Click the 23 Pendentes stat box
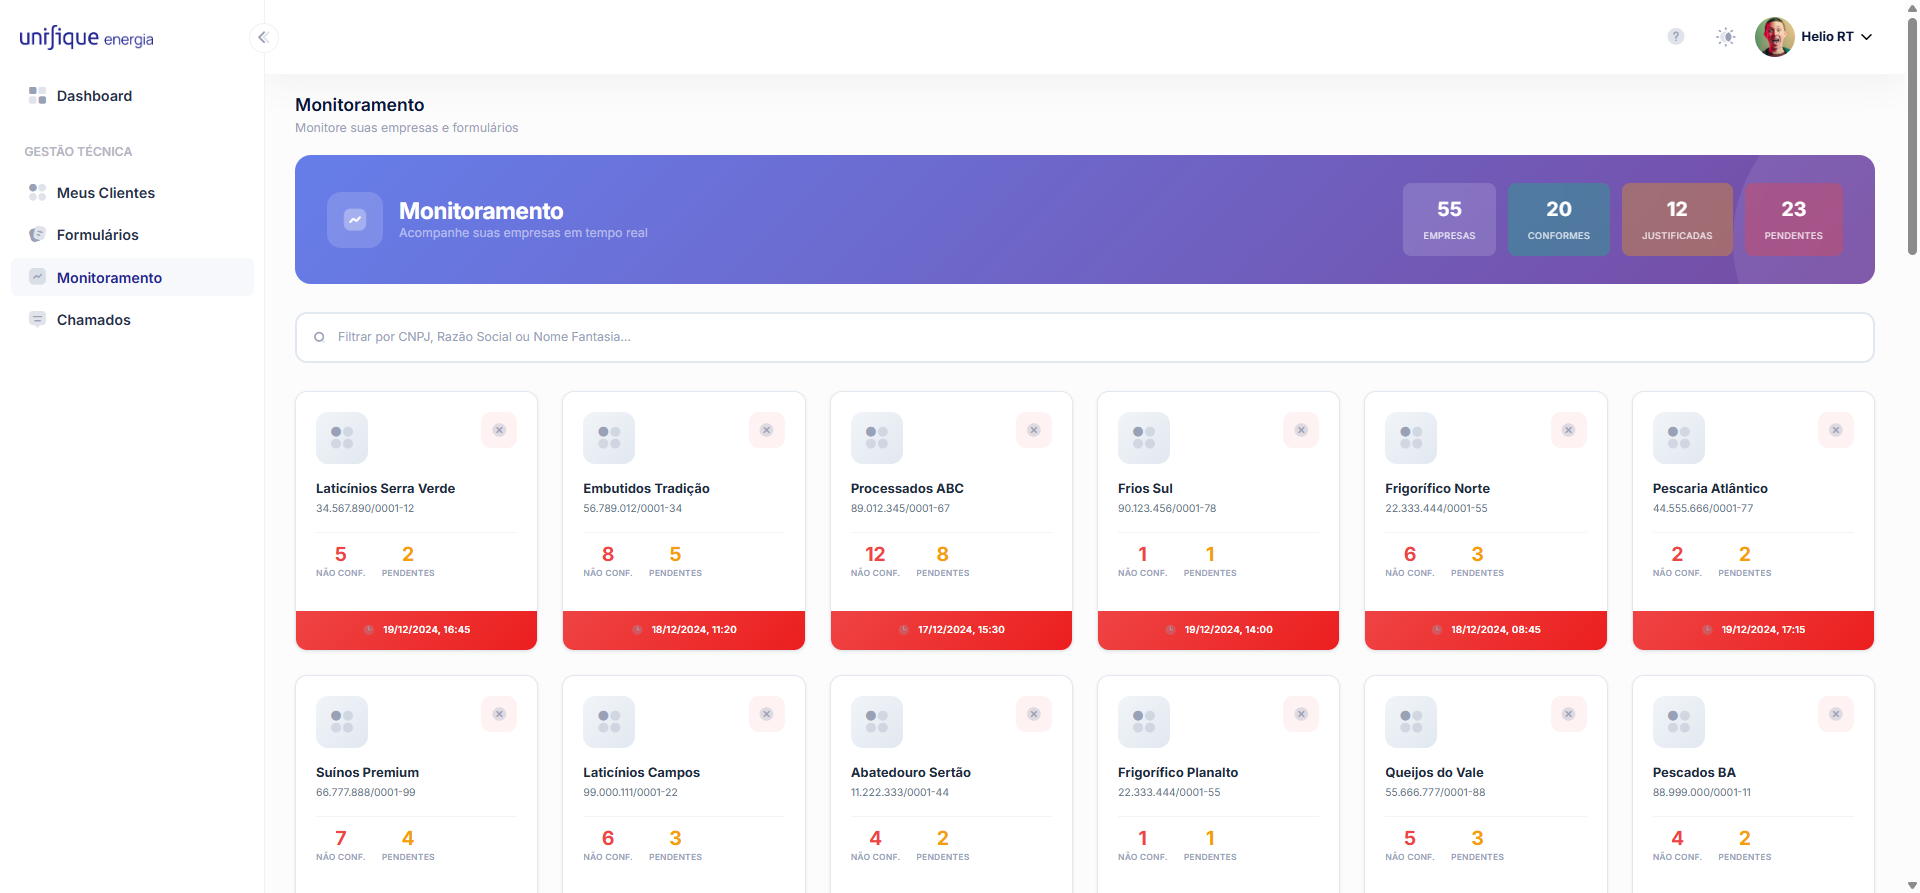Image resolution: width=1920 pixels, height=893 pixels. [1793, 219]
